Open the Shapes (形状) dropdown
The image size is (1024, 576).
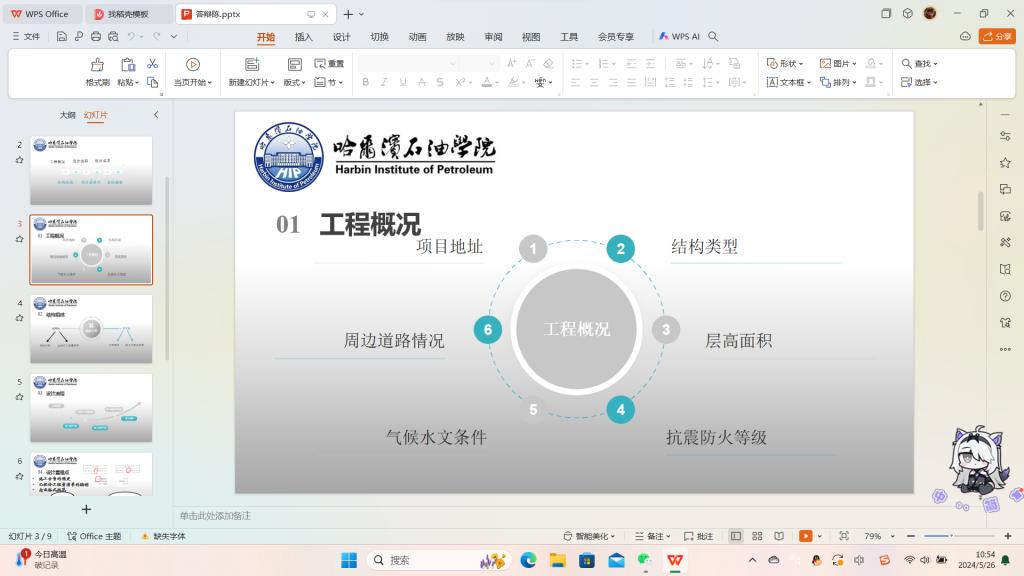786,63
